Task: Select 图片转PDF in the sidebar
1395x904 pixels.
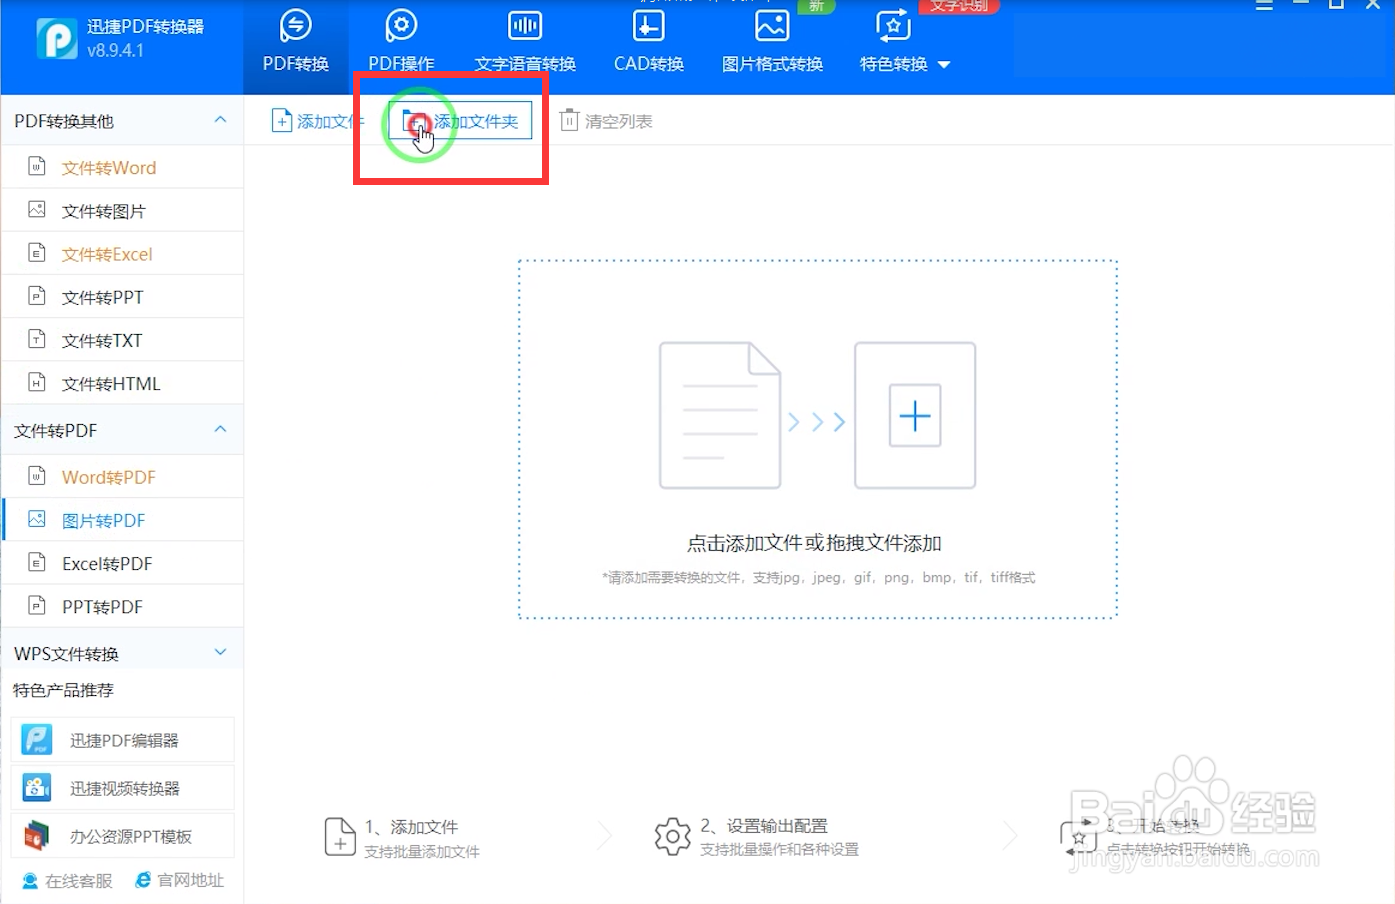Action: (x=122, y=519)
